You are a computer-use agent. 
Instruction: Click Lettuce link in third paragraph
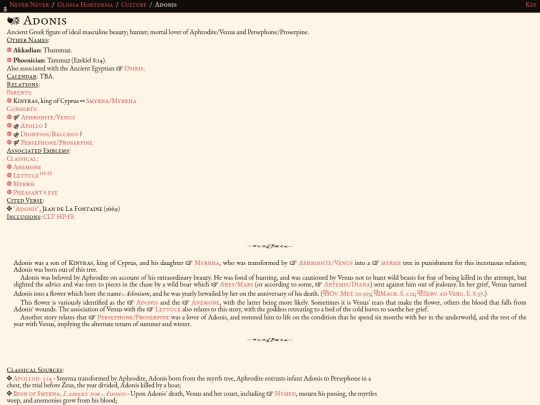pos(168,309)
